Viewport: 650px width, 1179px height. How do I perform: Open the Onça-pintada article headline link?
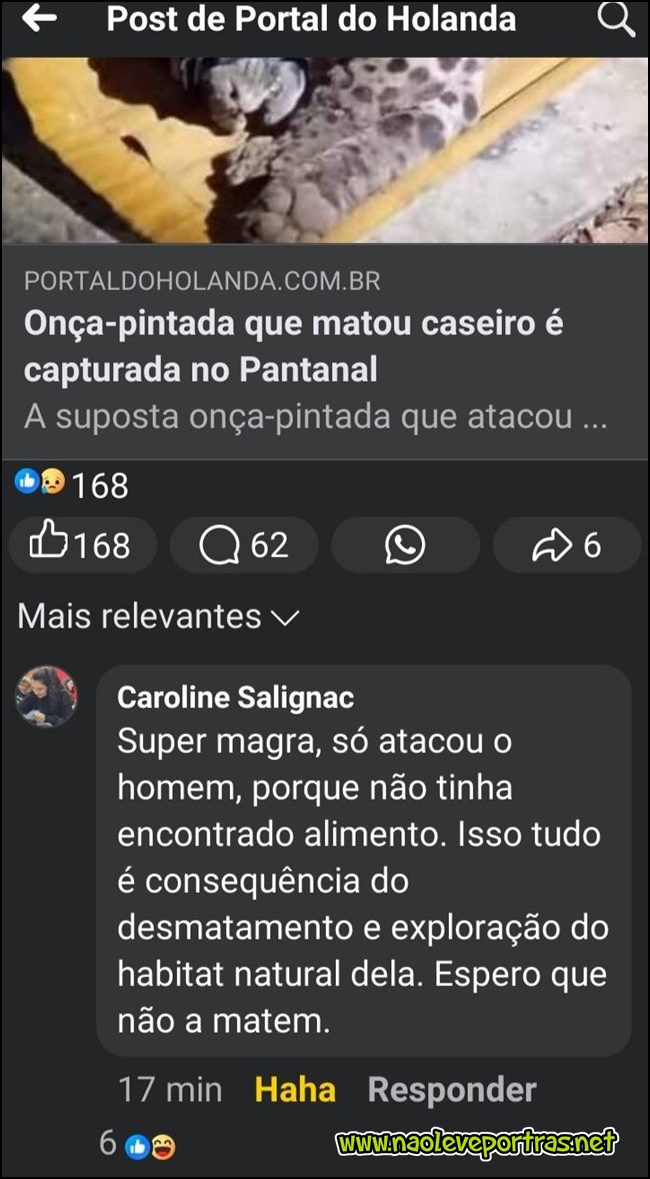coord(294,347)
